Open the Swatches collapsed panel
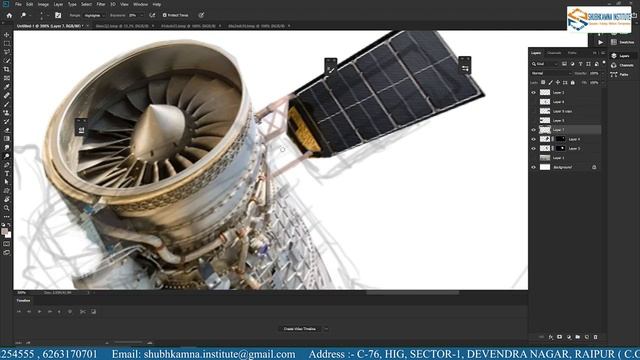The width and height of the screenshot is (640, 360). [x=622, y=42]
